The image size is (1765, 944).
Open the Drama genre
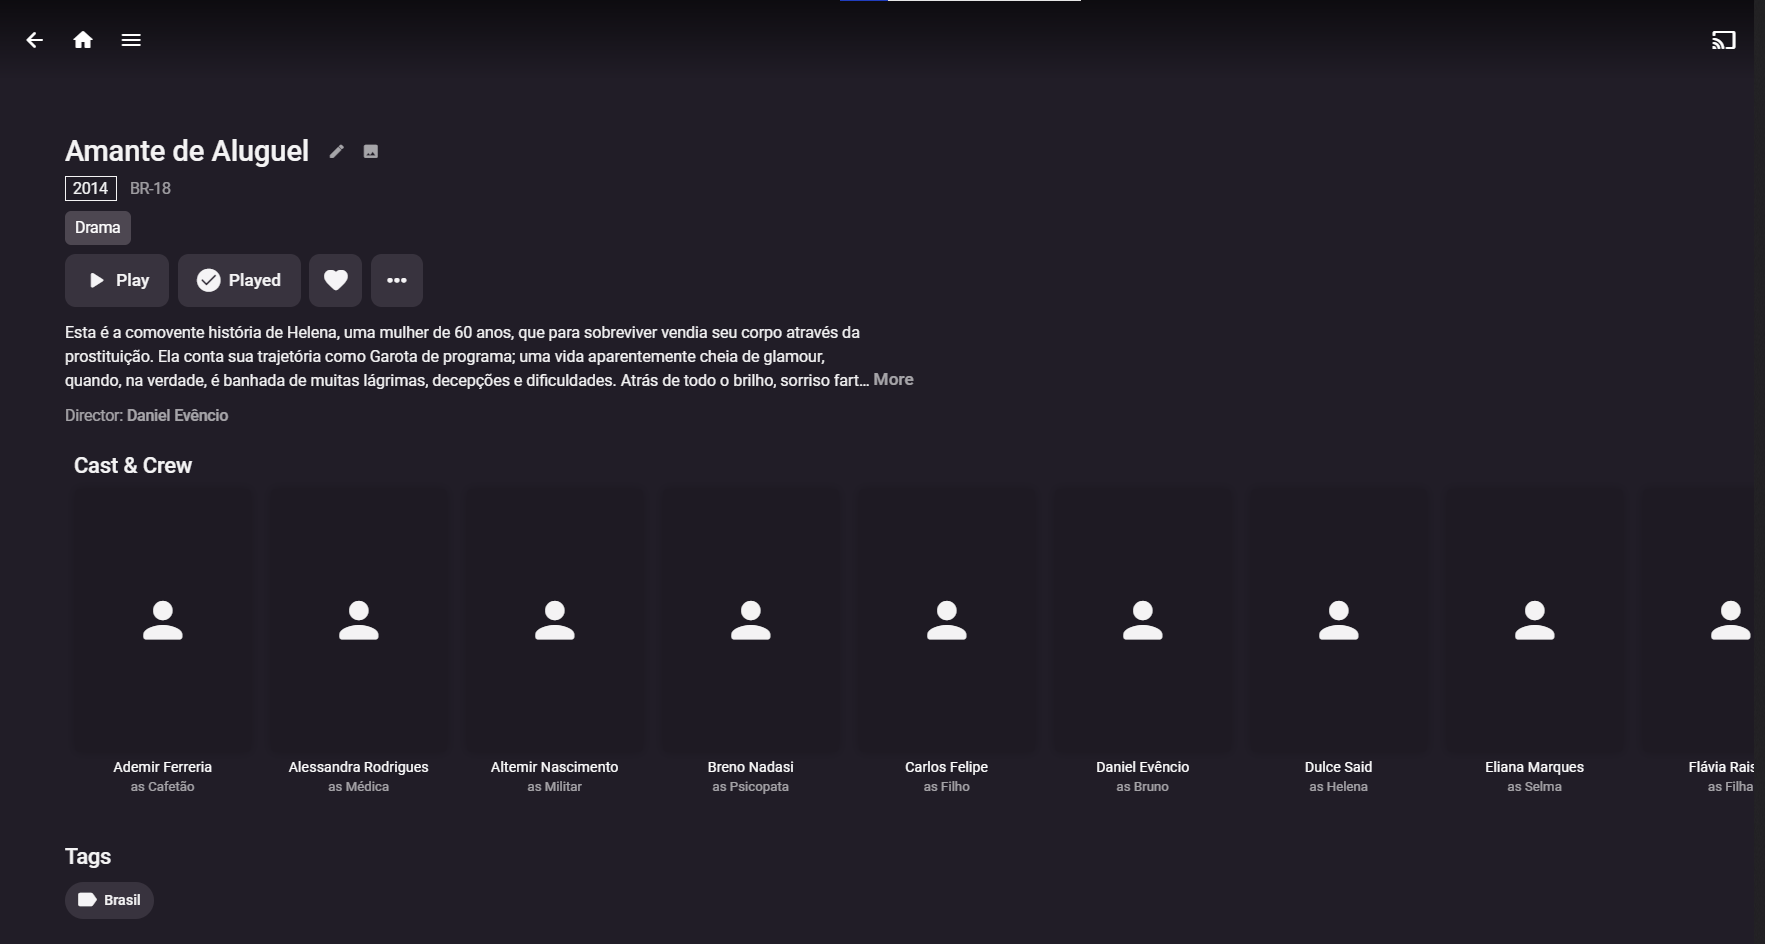[97, 227]
